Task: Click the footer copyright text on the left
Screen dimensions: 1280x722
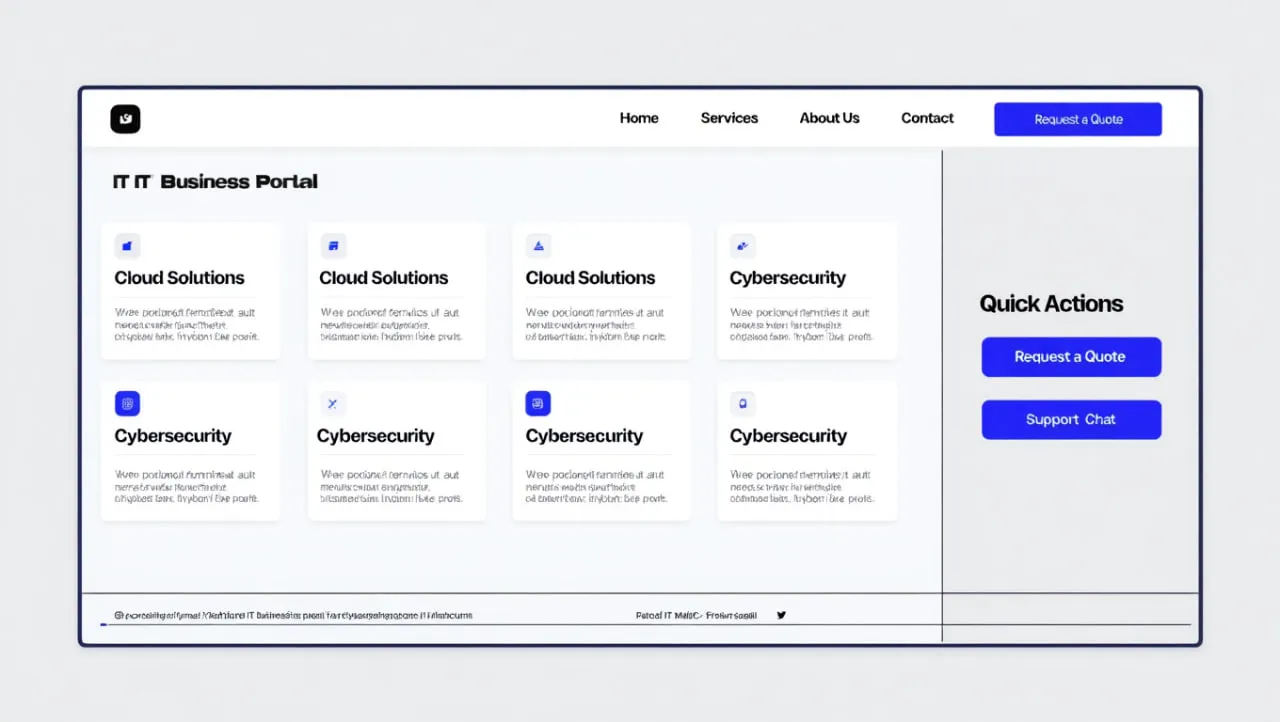Action: (293, 616)
